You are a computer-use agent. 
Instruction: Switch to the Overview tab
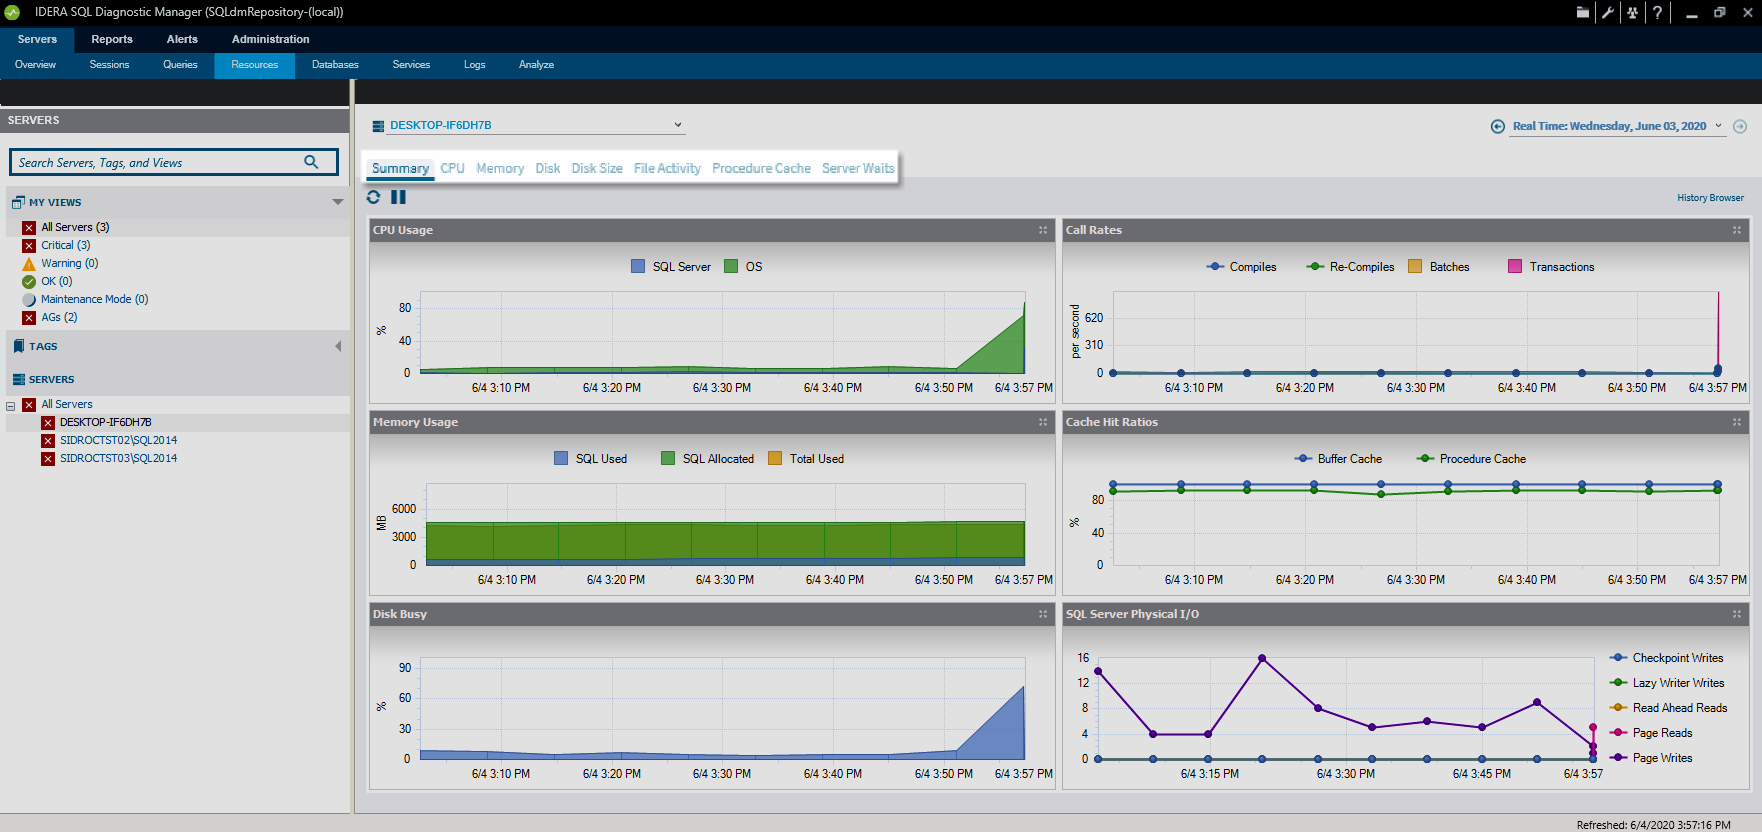coord(35,65)
